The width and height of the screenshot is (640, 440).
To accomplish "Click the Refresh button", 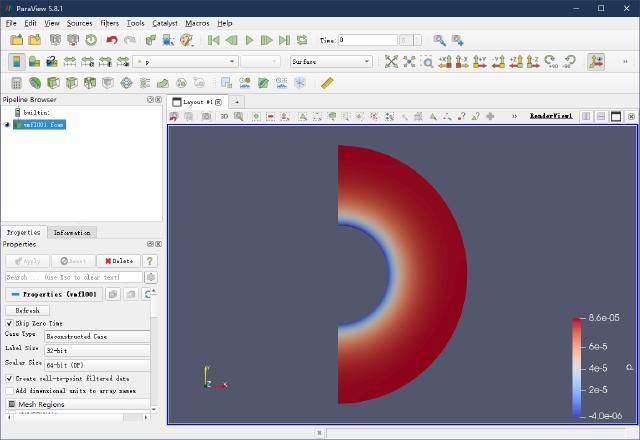I will tap(27, 311).
